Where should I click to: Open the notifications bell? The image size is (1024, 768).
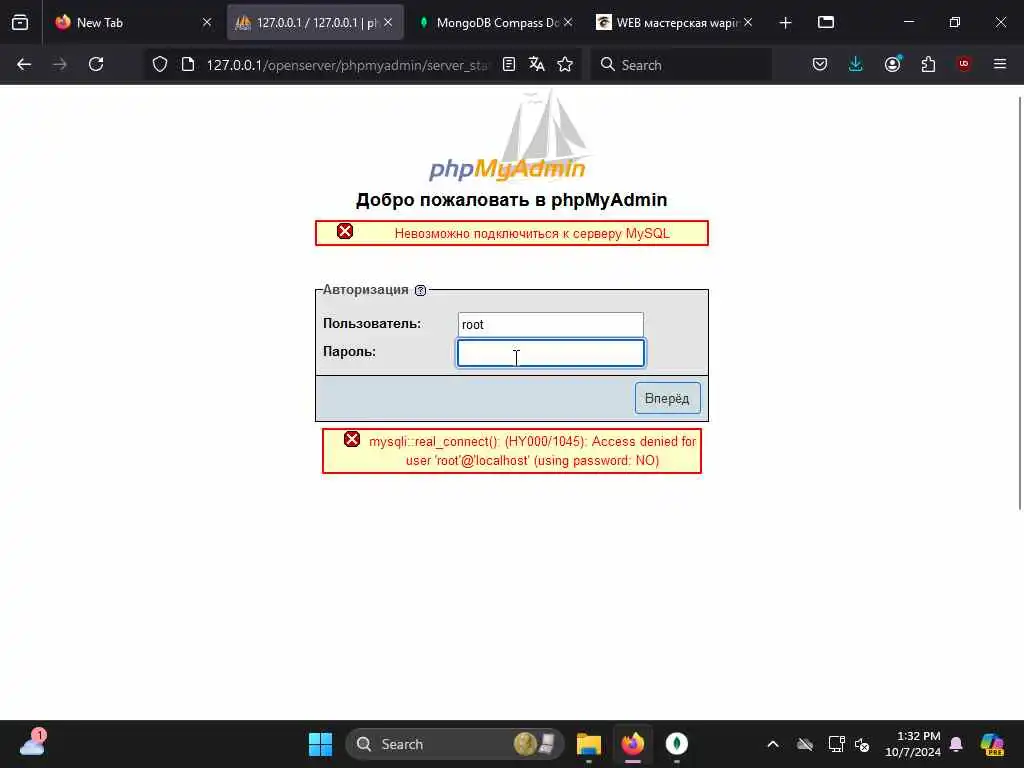956,744
